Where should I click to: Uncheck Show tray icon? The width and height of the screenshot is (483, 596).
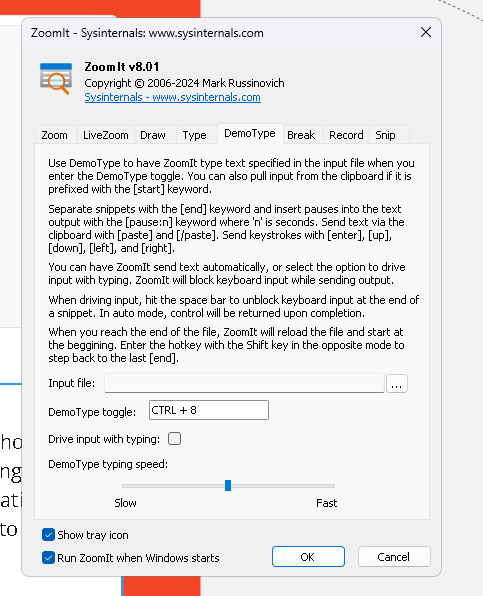(x=48, y=535)
